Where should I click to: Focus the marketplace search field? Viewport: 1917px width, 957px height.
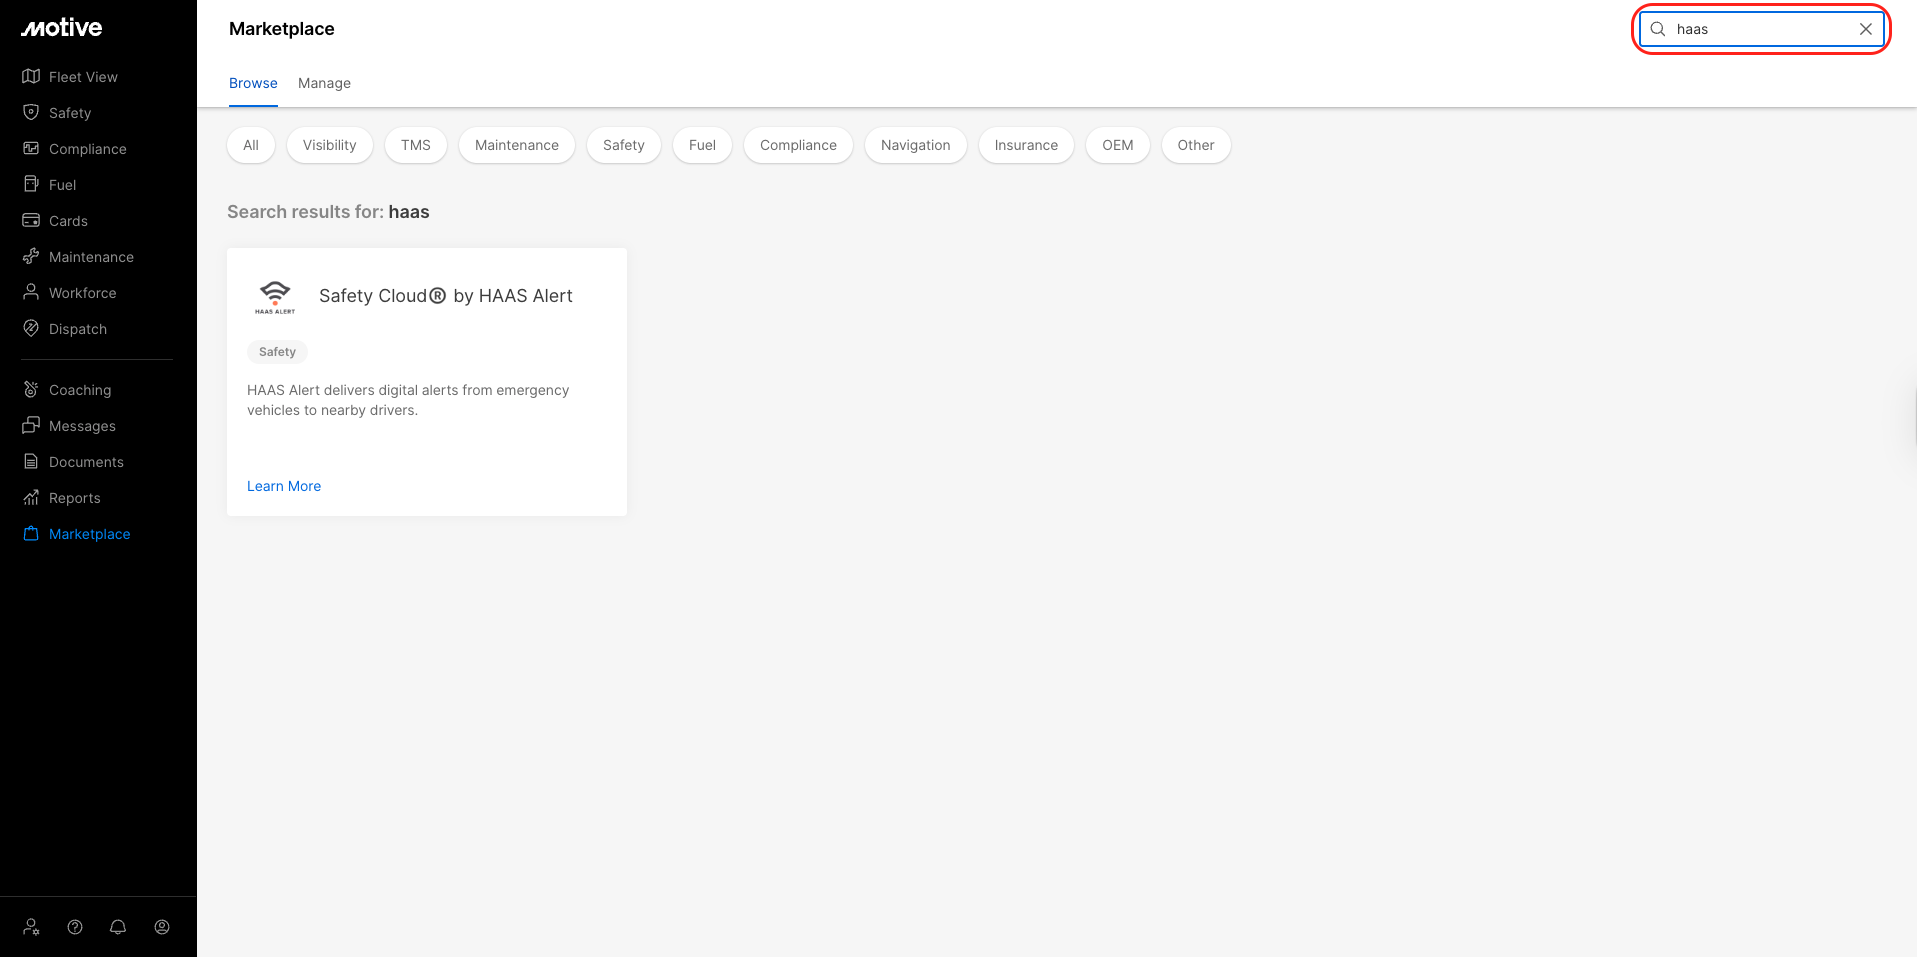tap(1761, 29)
